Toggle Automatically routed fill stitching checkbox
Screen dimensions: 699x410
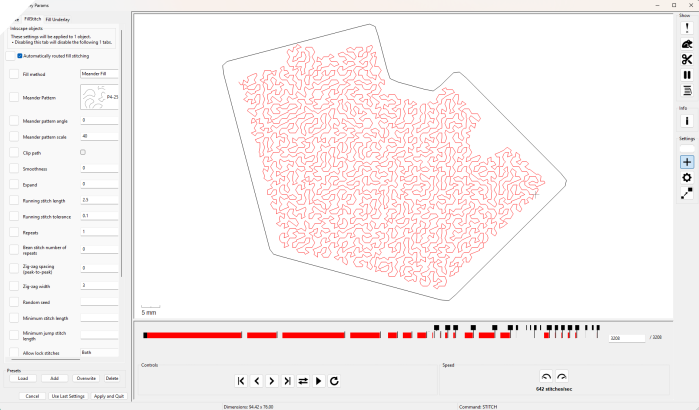20,56
